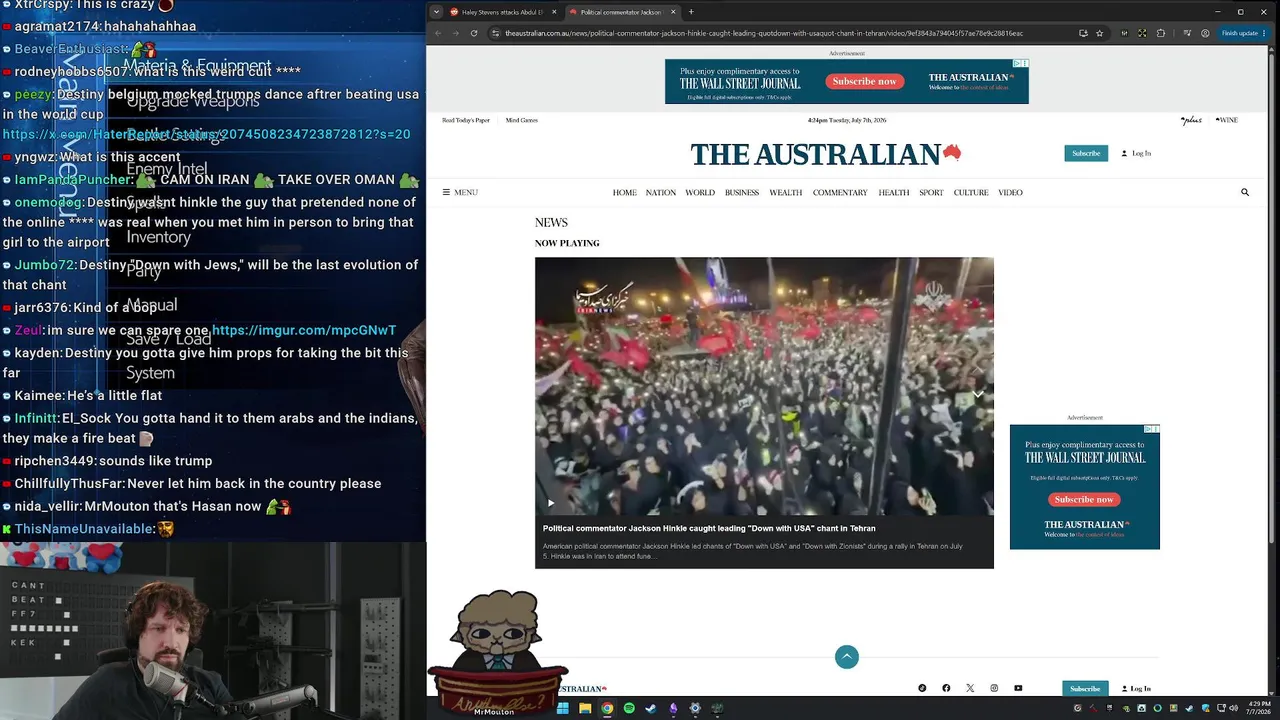
Task: Go to HOME in the site navigation
Action: [x=624, y=192]
